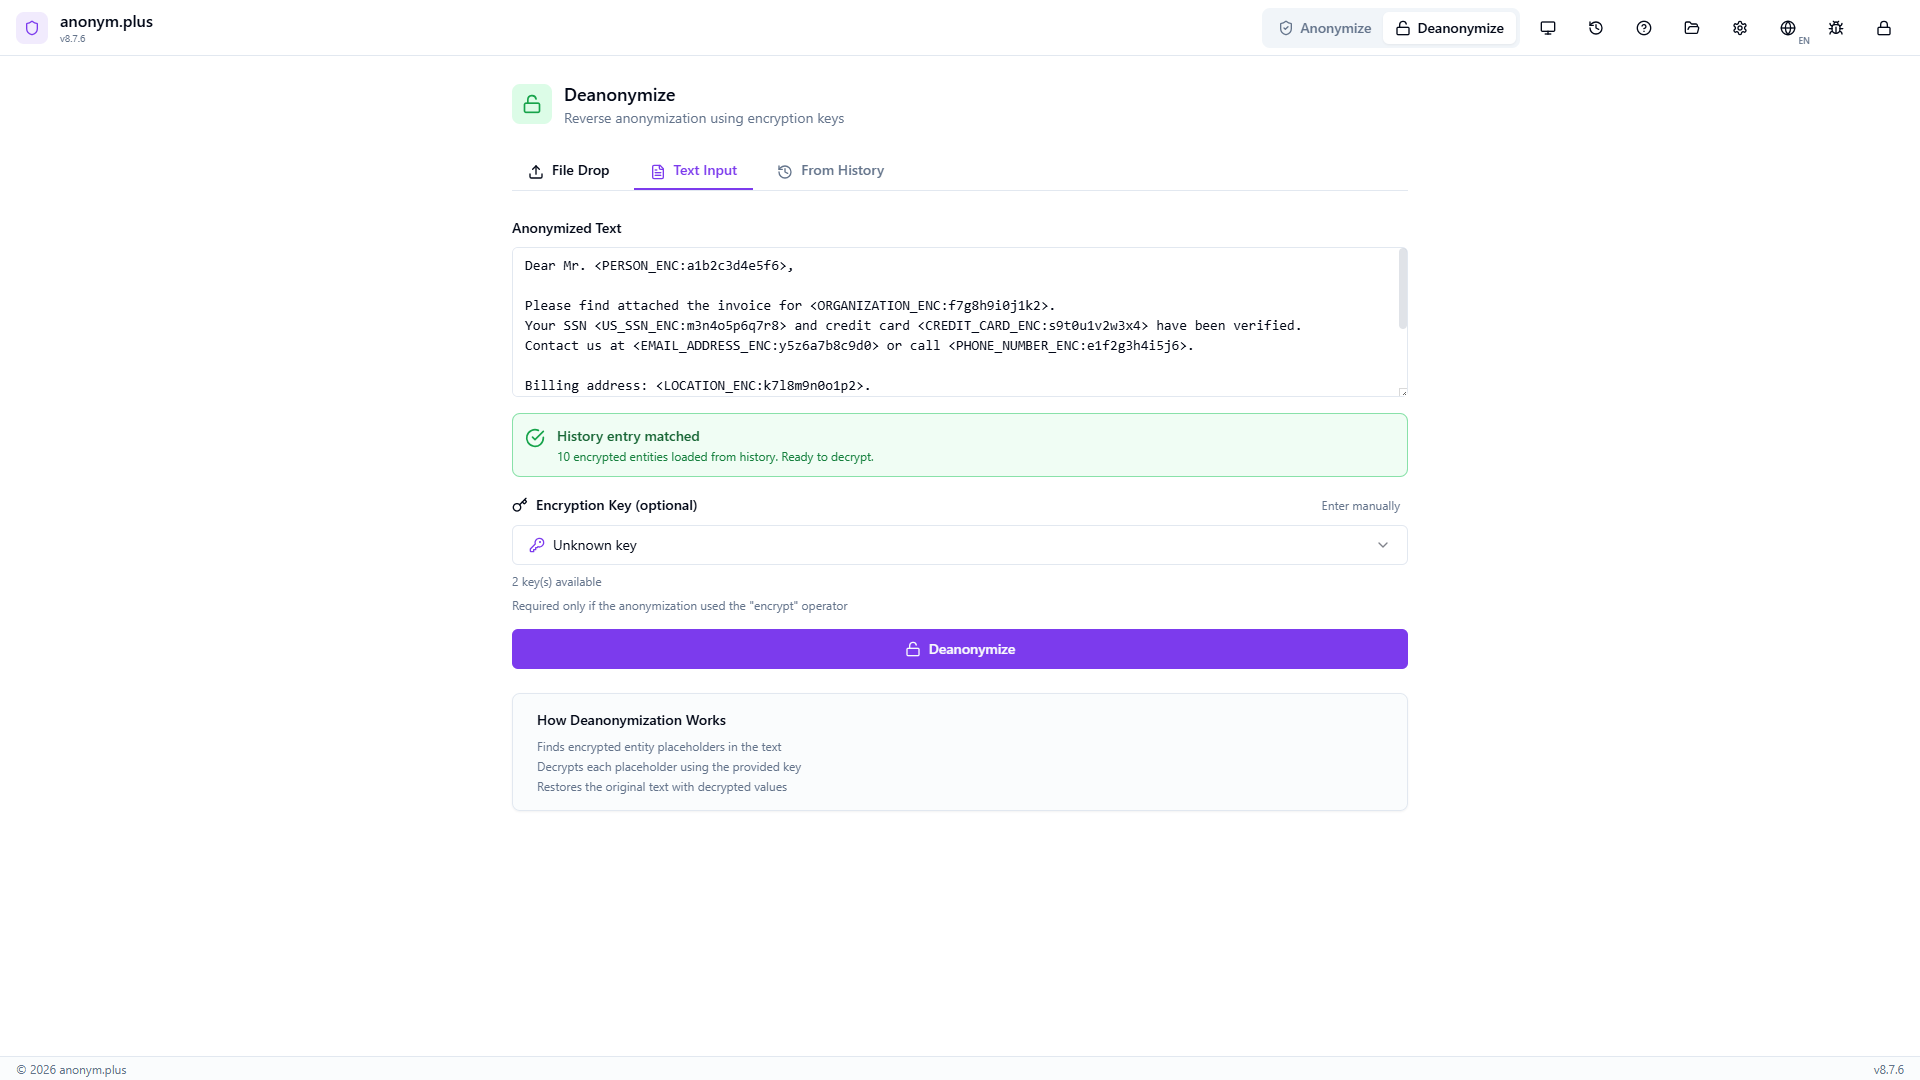Report a bug using the bug icon
This screenshot has width=1920, height=1080.
(x=1836, y=28)
